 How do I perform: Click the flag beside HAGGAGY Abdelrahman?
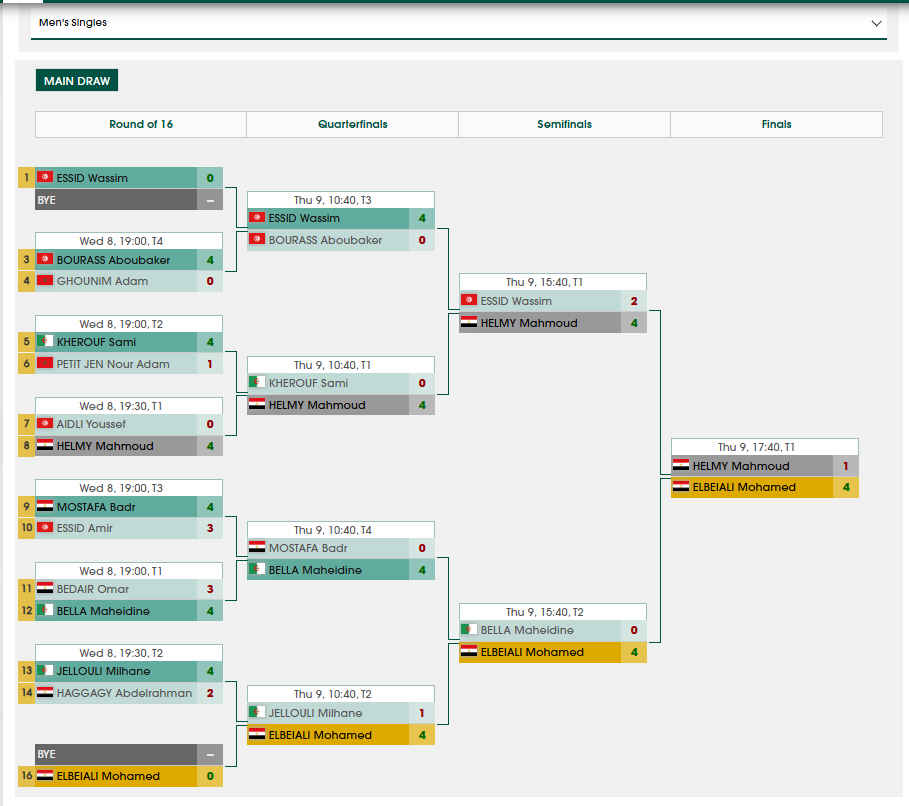45,692
